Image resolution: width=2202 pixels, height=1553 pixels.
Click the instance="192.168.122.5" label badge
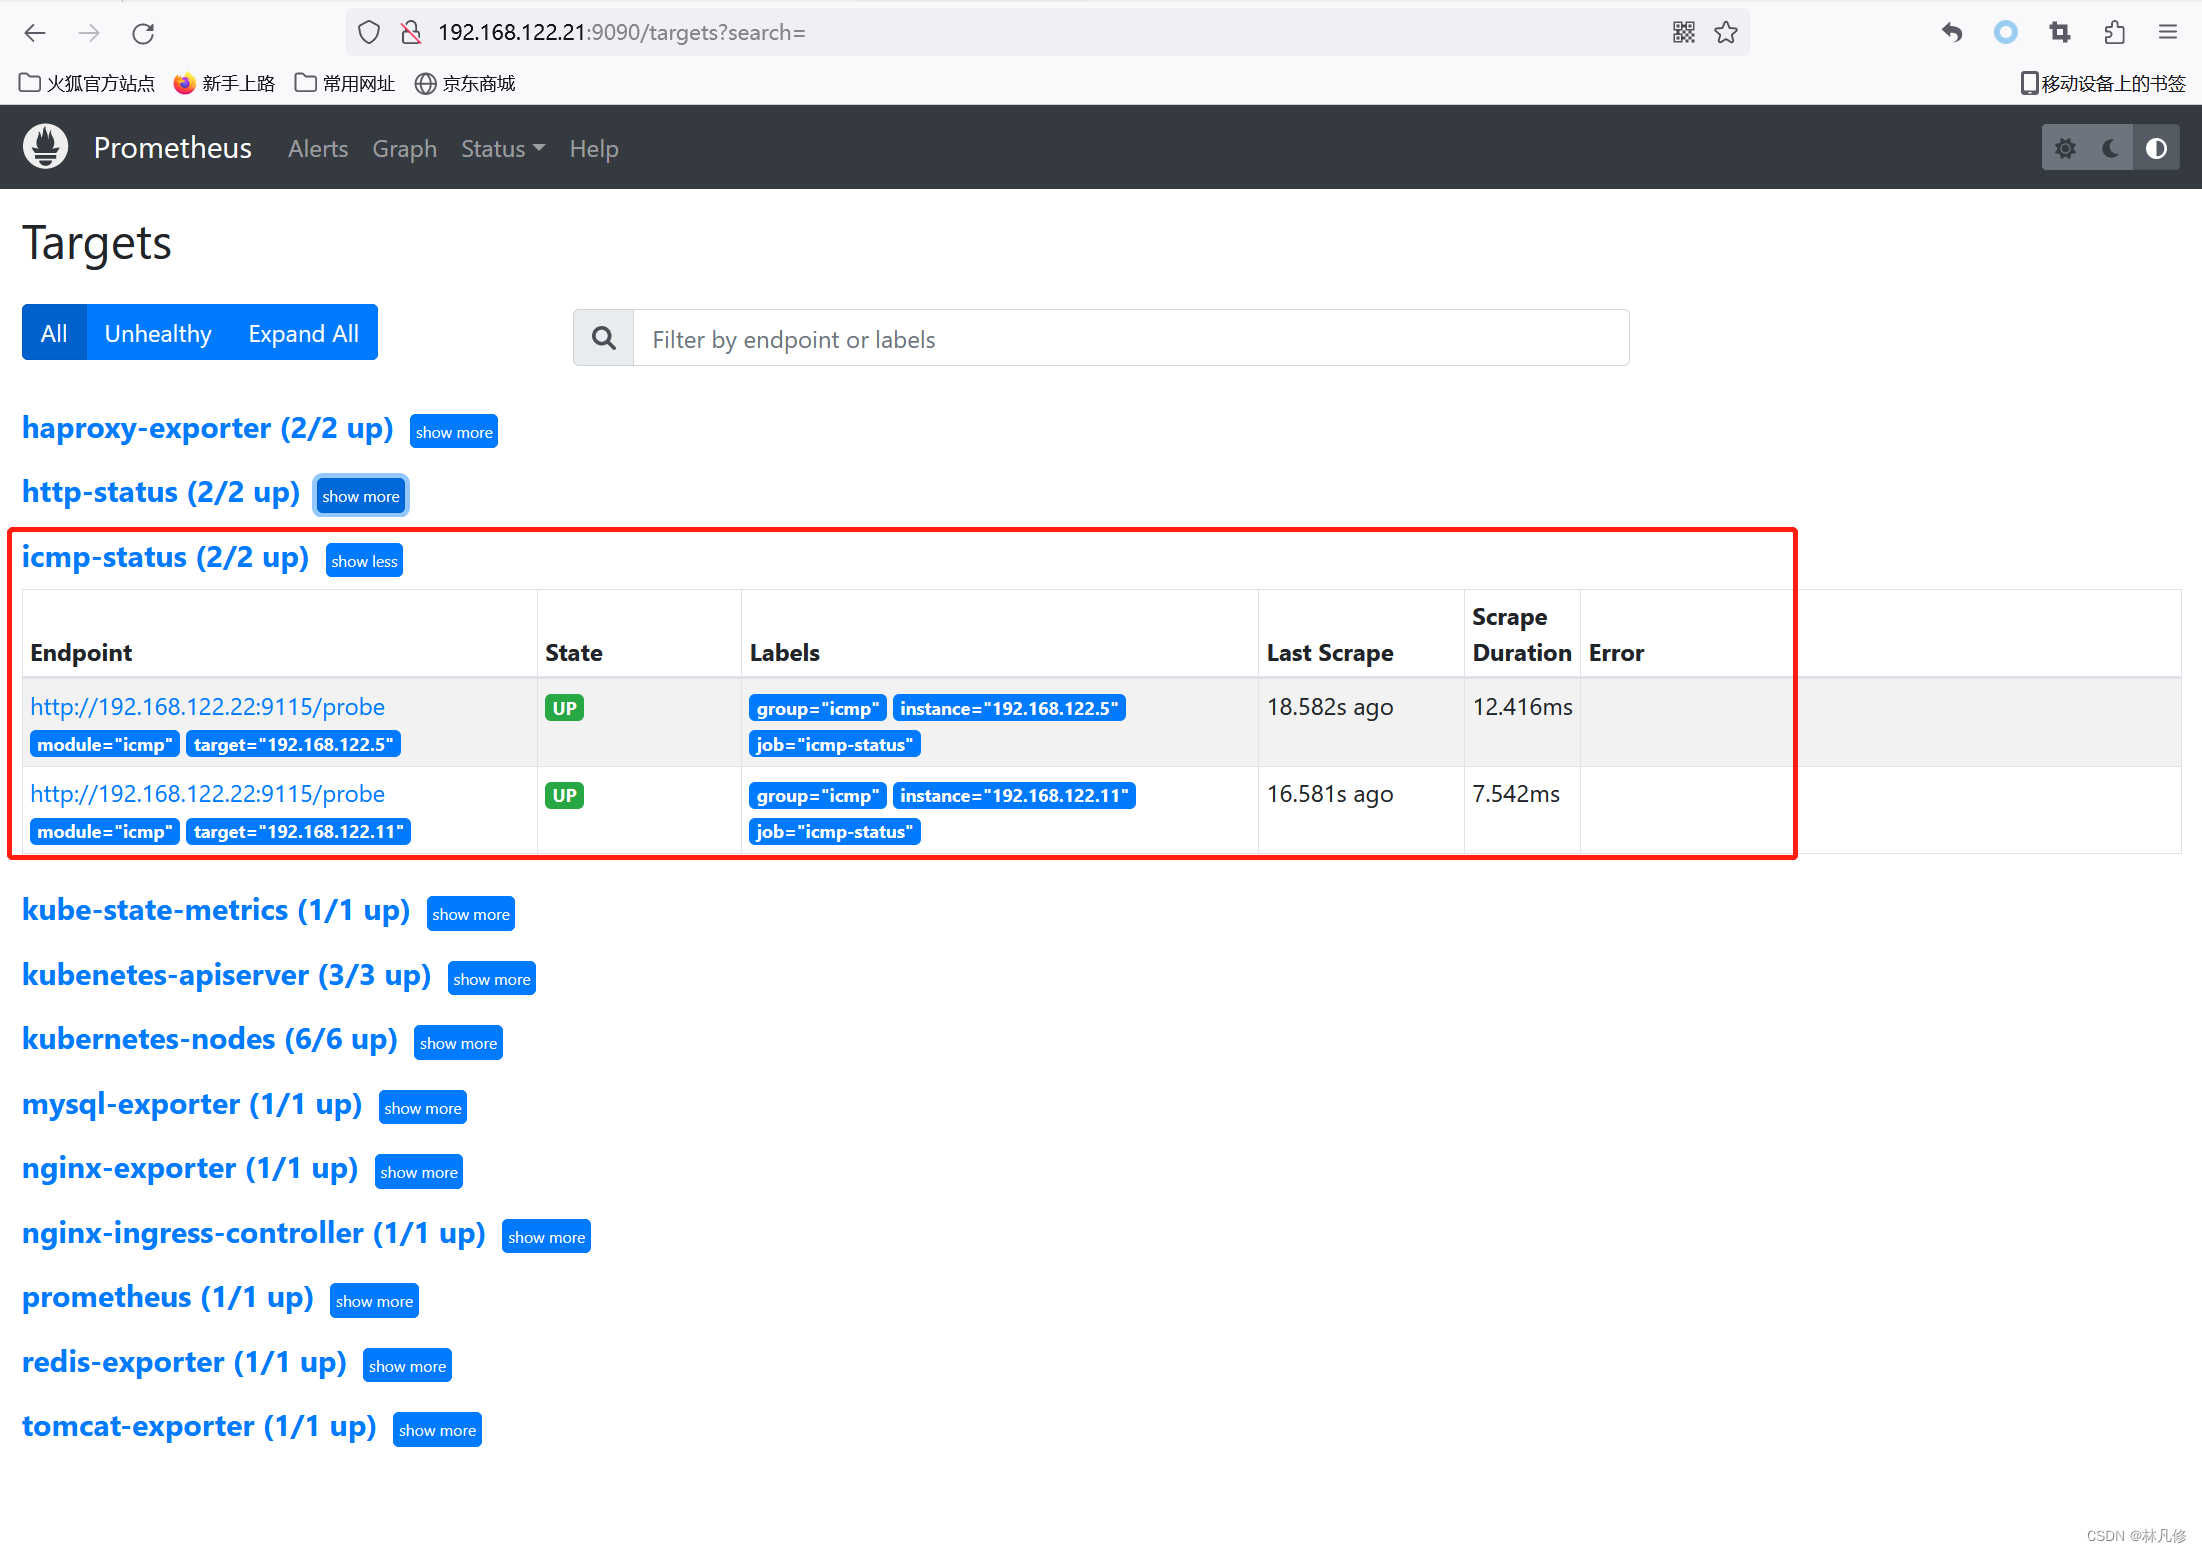tap(1009, 708)
